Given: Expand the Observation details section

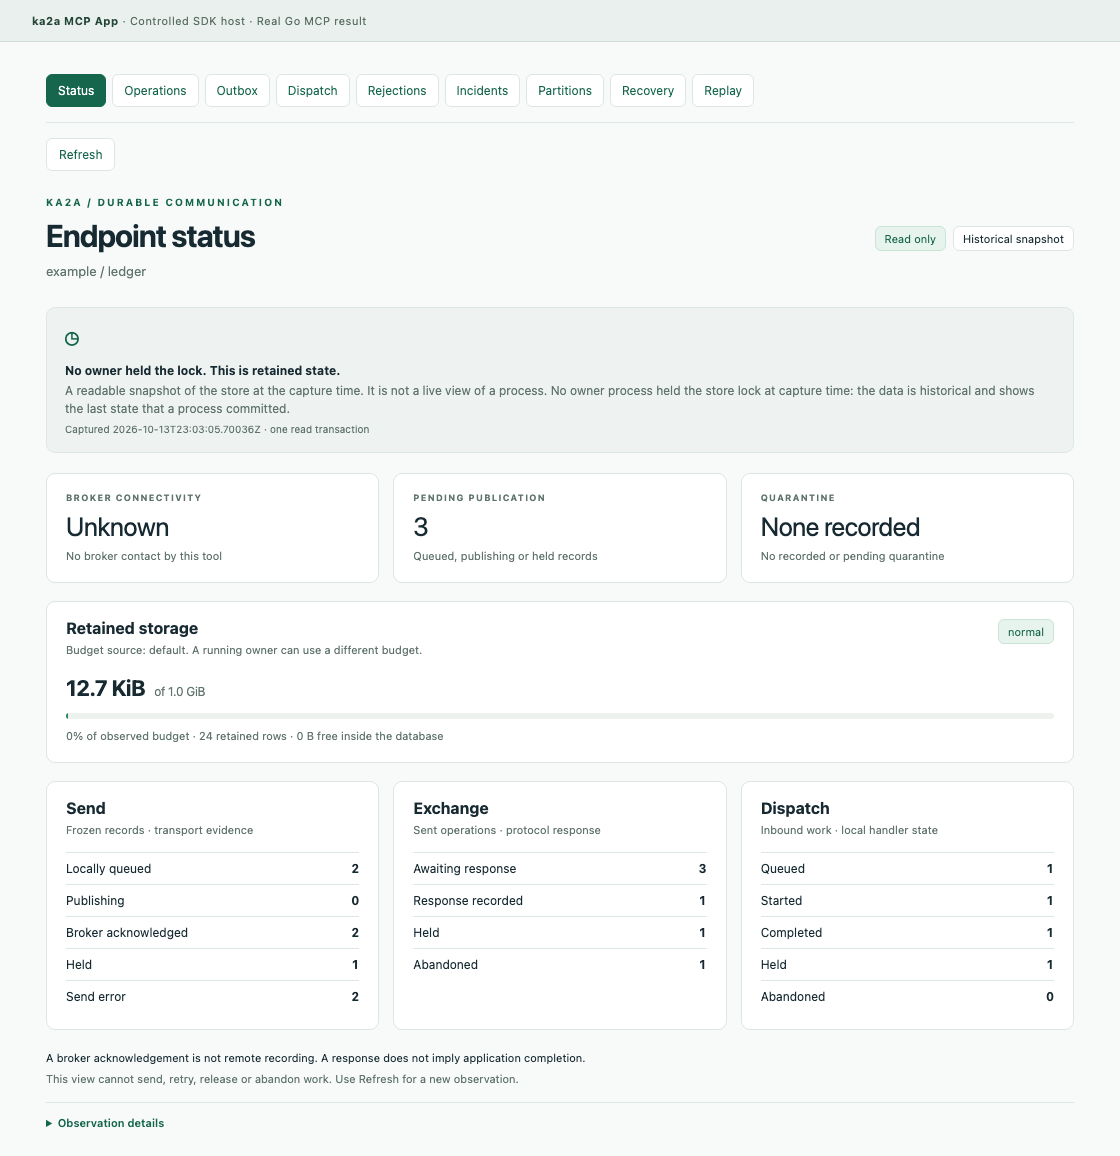Looking at the screenshot, I should [105, 1124].
